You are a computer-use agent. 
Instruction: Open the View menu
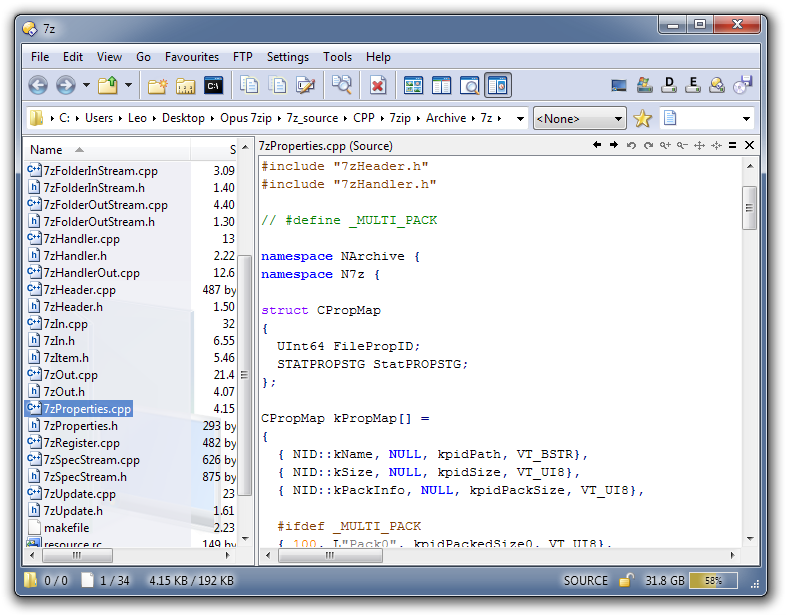109,57
